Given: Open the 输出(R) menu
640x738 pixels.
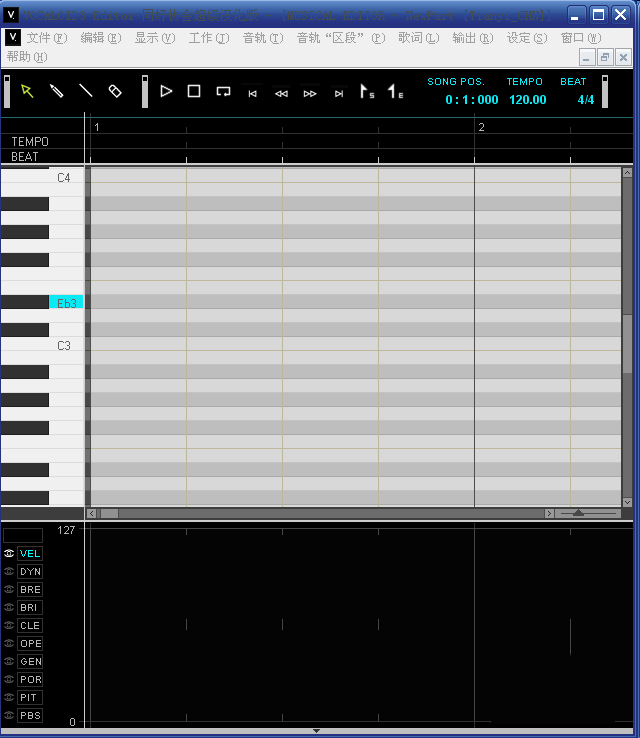Looking at the screenshot, I should [472, 38].
